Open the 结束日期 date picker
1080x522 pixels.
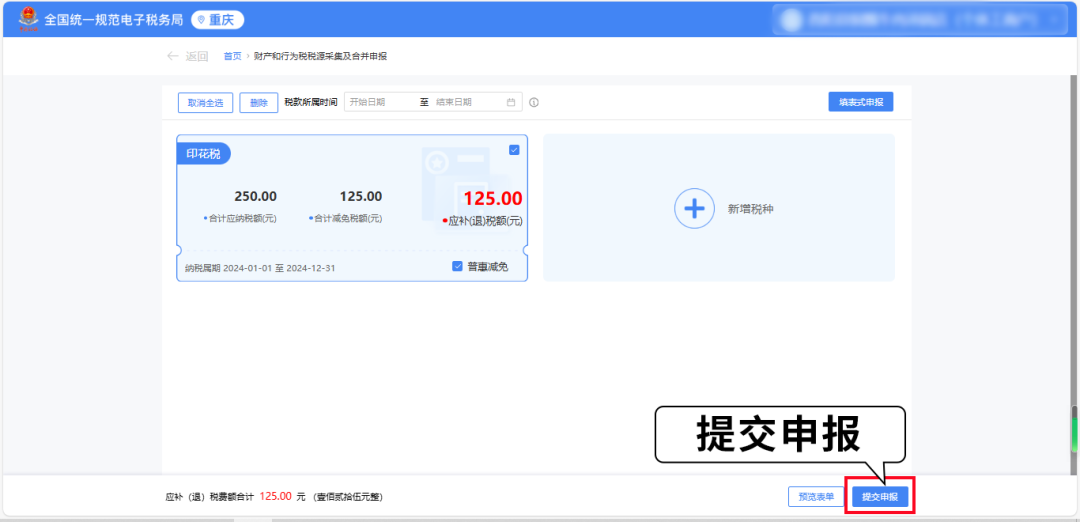pos(467,102)
